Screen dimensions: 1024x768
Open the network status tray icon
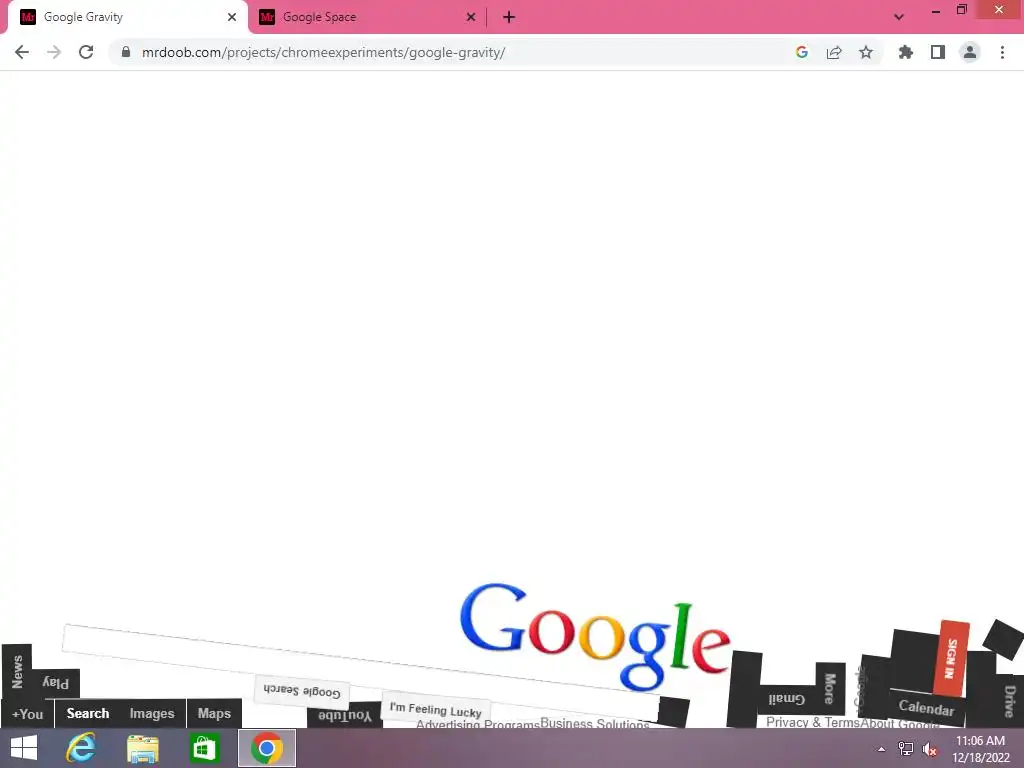tap(906, 748)
